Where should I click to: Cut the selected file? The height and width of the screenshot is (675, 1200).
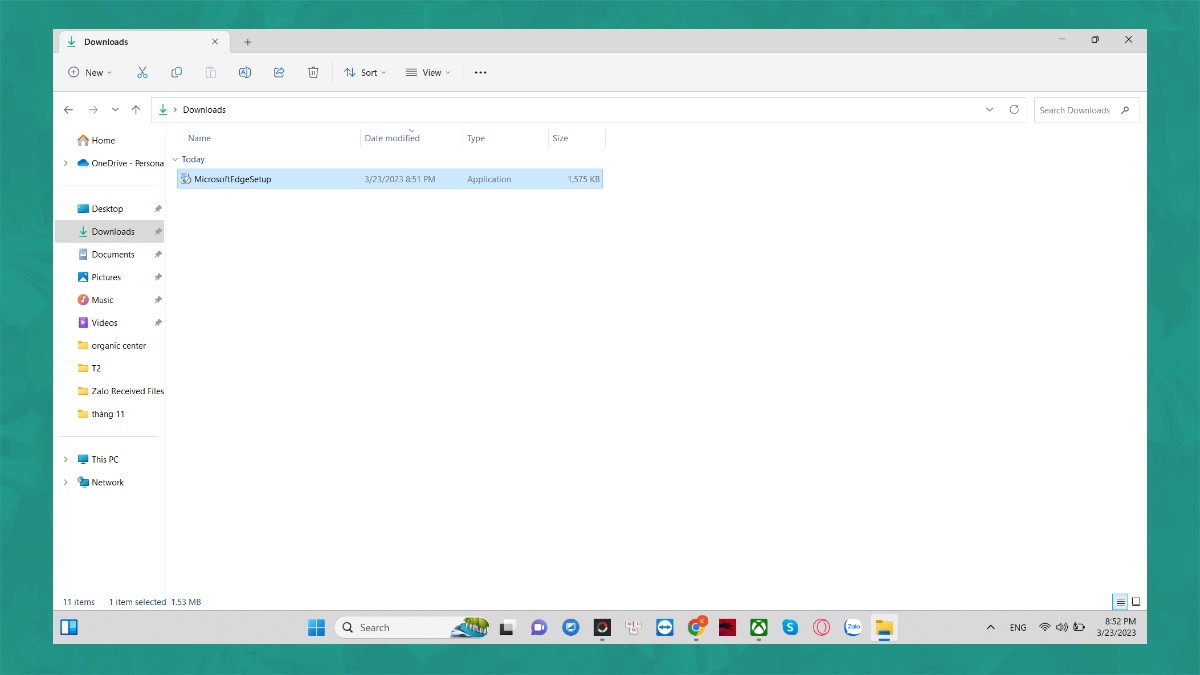click(x=142, y=72)
